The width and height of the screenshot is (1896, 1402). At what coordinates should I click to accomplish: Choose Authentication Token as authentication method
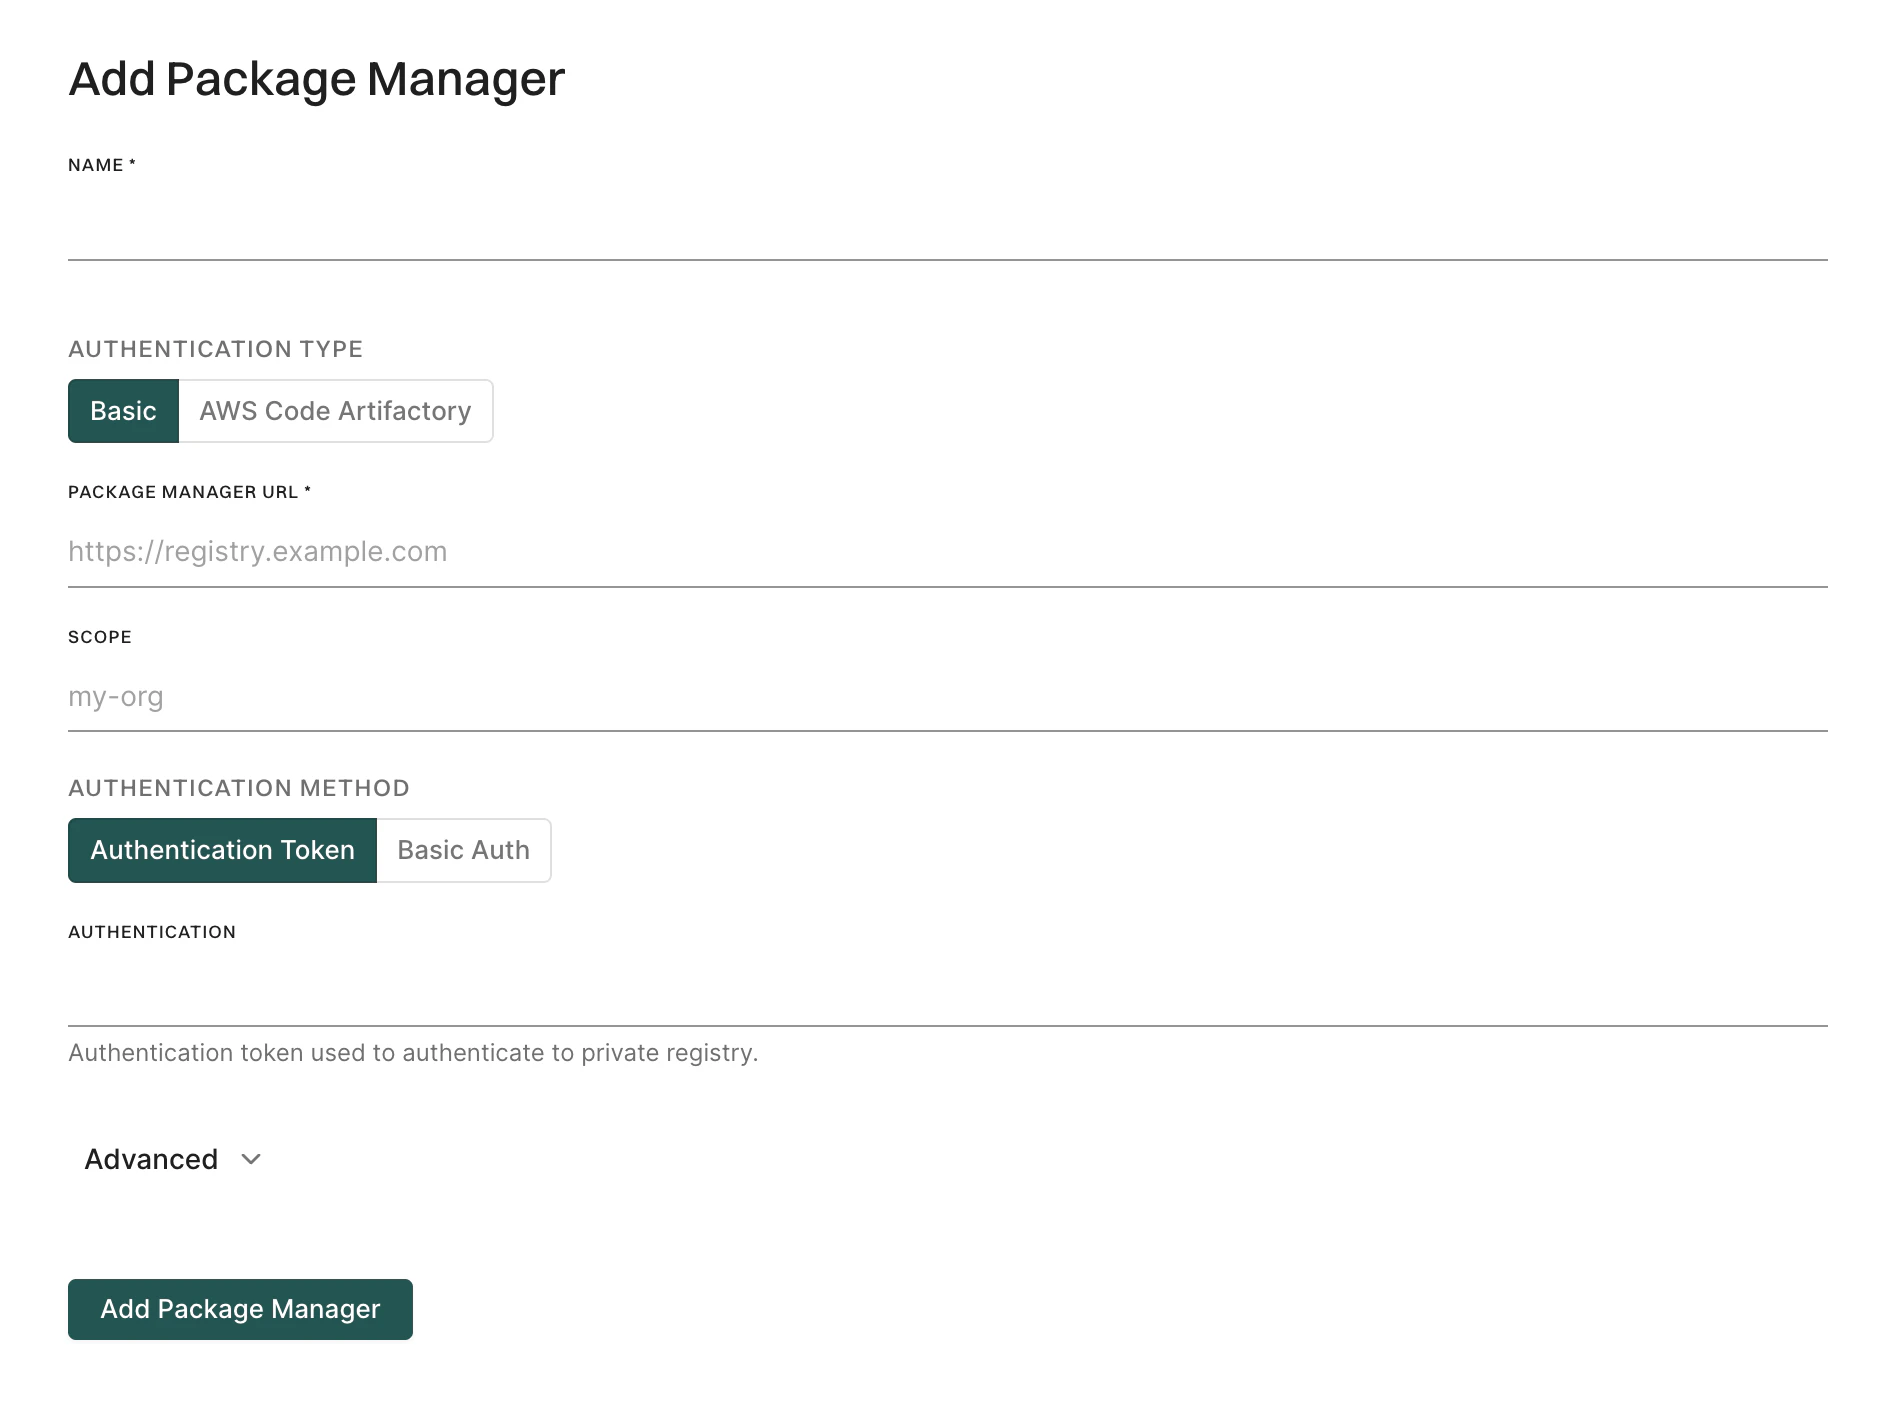[x=222, y=849]
